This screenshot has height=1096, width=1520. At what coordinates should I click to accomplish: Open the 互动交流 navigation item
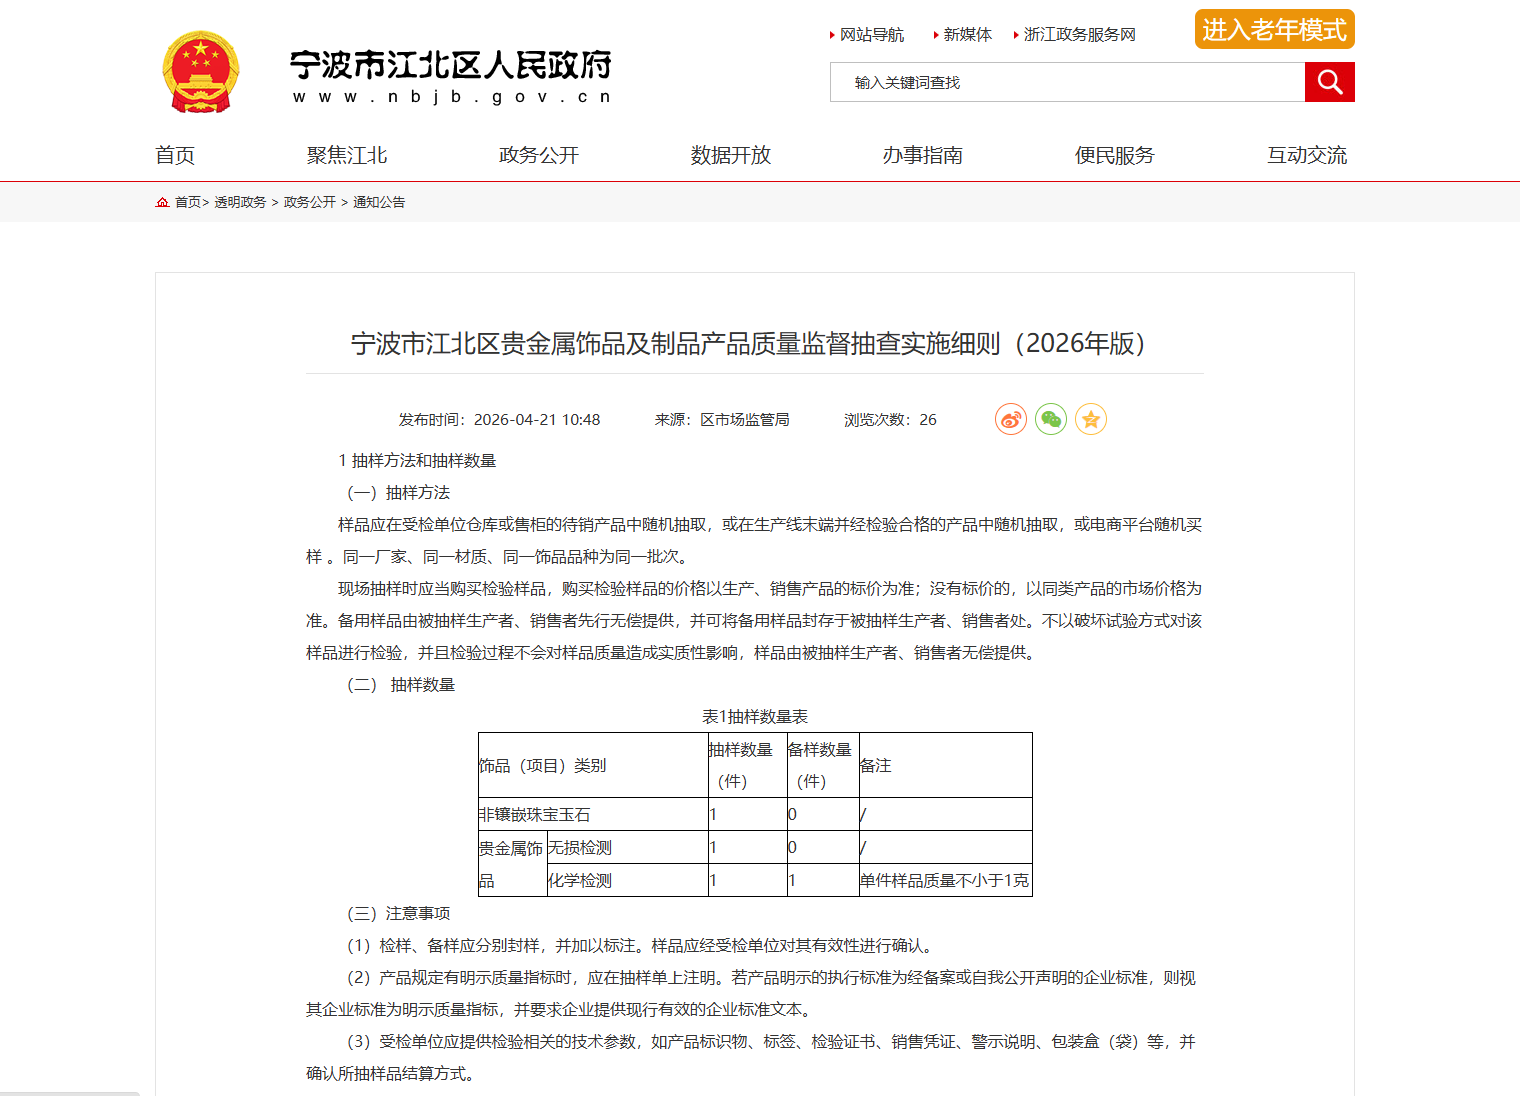point(1307,155)
